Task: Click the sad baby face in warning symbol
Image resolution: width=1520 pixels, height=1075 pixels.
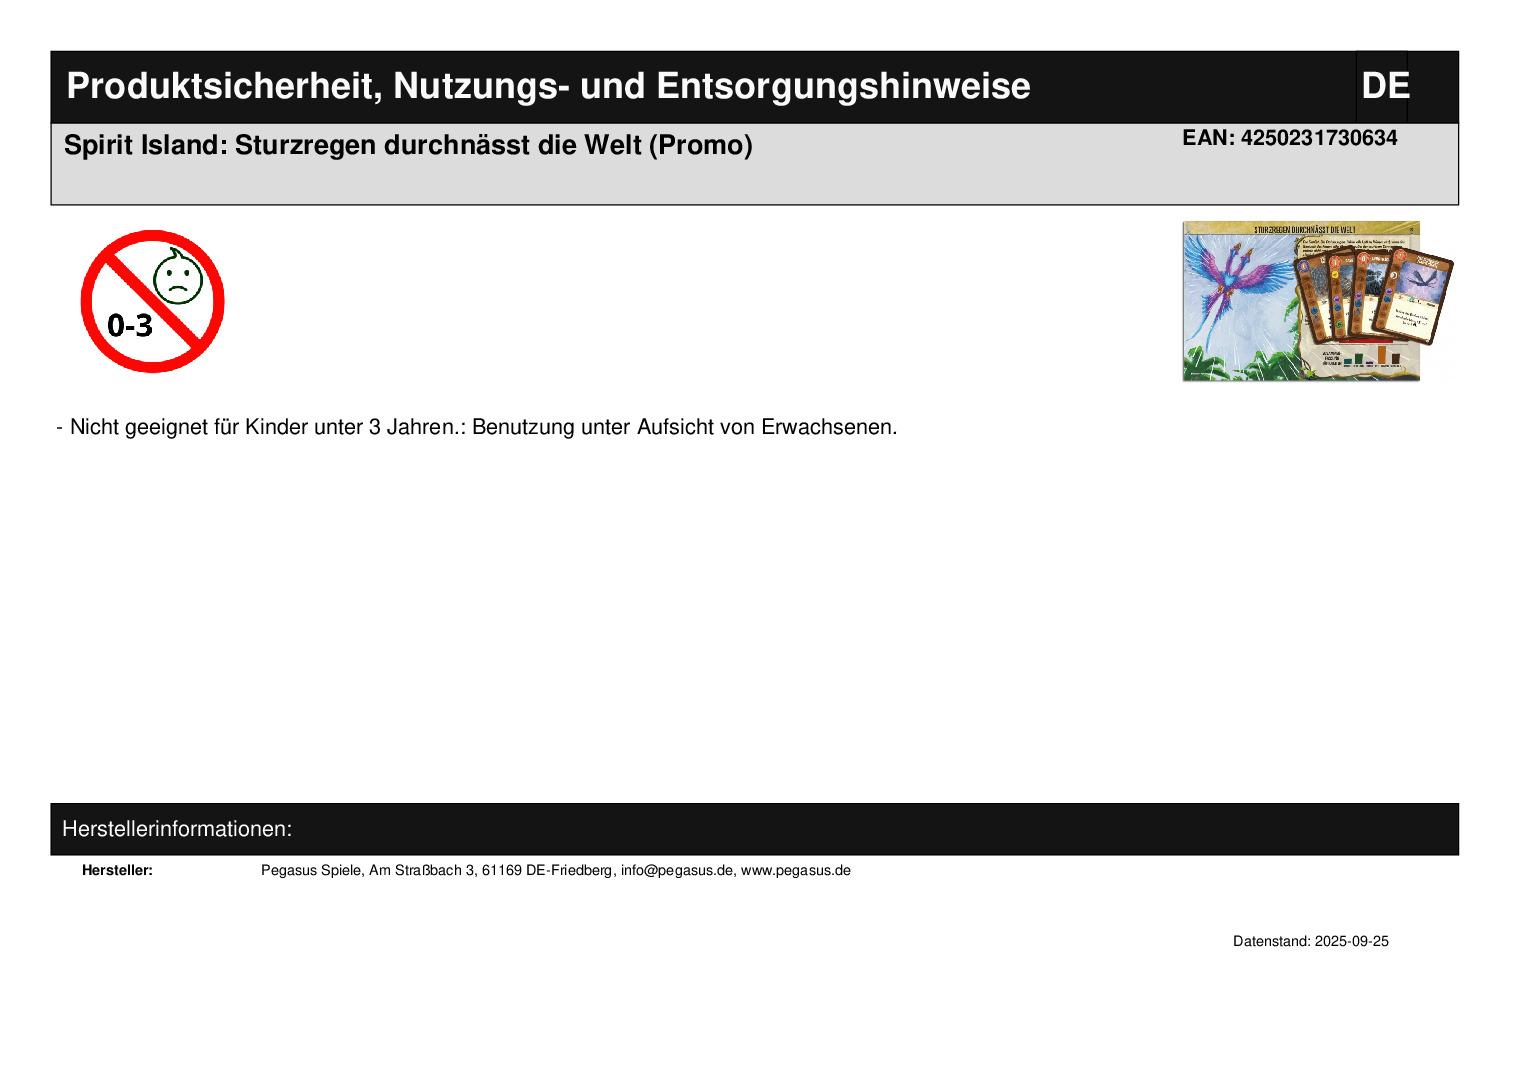Action: (x=178, y=278)
